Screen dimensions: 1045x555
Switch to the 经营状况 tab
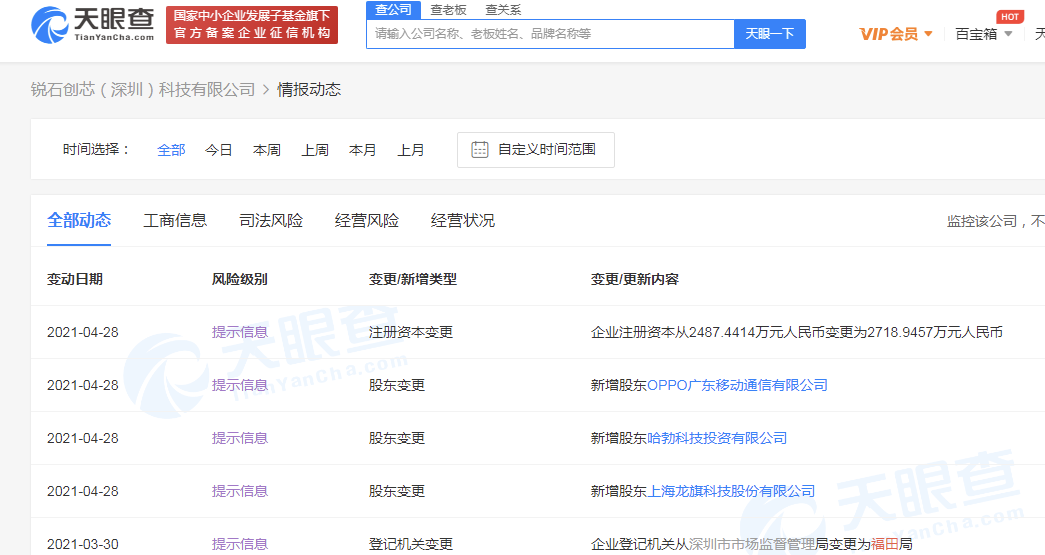[463, 221]
